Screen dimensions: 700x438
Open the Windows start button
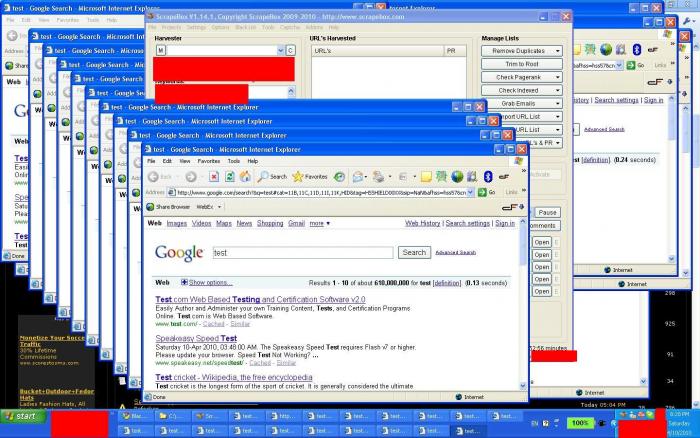[x=24, y=416]
